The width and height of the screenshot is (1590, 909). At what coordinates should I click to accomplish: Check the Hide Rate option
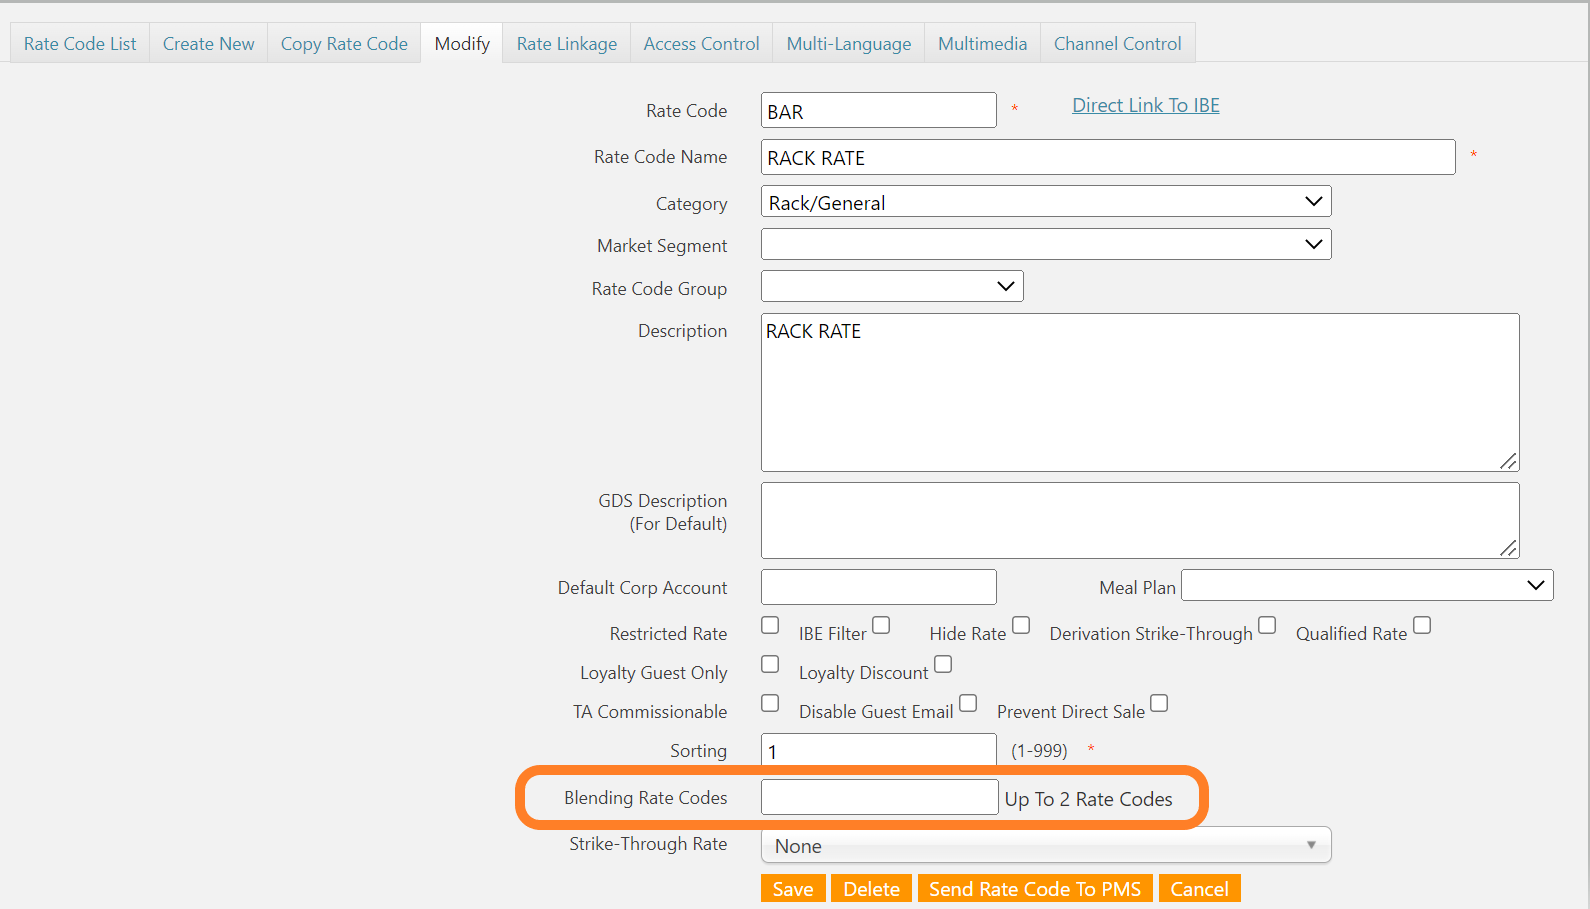pos(1021,625)
